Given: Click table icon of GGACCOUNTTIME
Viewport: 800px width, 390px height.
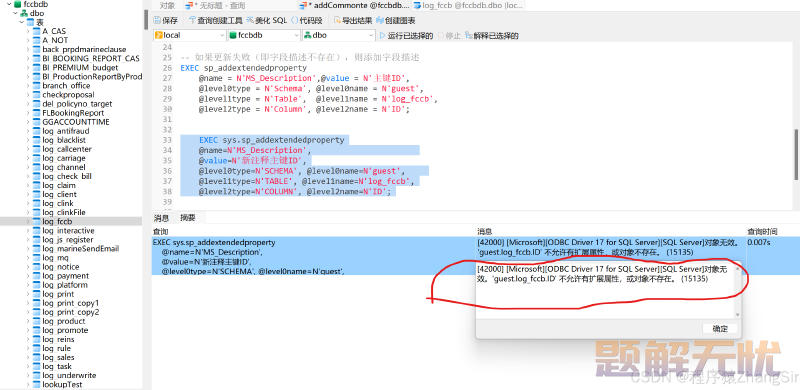Looking at the screenshot, I should click(x=36, y=122).
